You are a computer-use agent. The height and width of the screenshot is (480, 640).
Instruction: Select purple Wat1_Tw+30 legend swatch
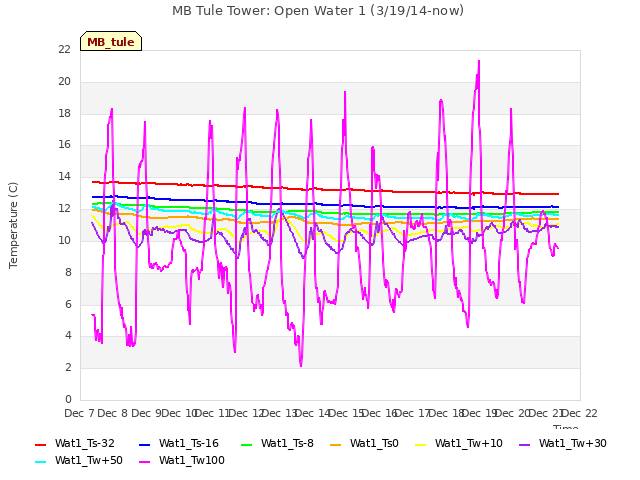click(524, 444)
